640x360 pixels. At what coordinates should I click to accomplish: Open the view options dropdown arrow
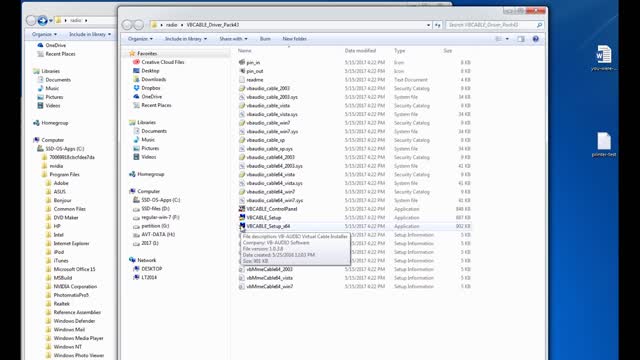coord(507,39)
